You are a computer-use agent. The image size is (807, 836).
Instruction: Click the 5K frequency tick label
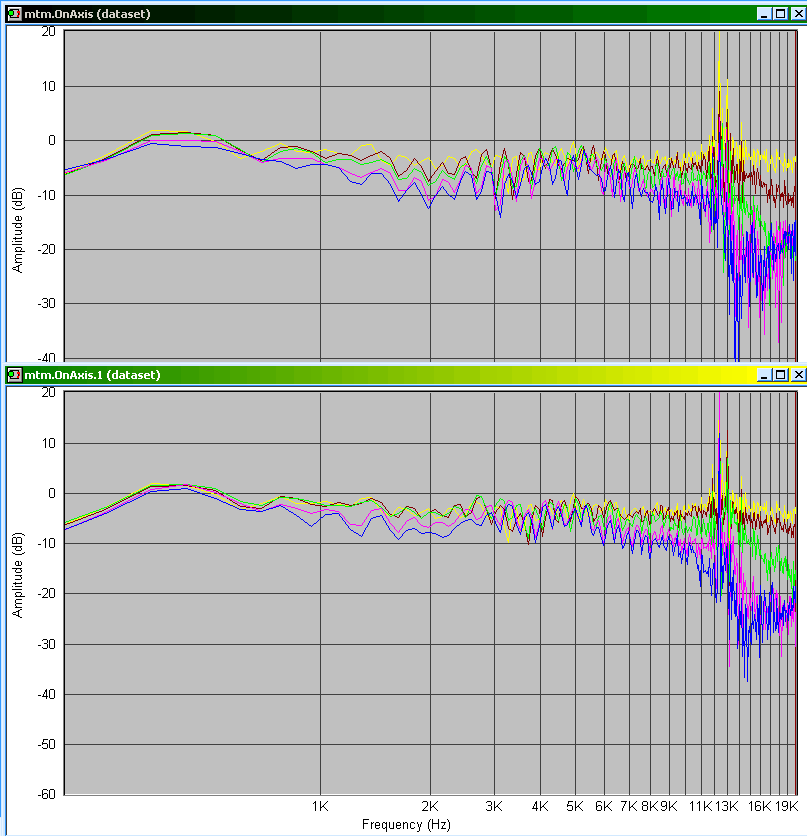click(575, 806)
